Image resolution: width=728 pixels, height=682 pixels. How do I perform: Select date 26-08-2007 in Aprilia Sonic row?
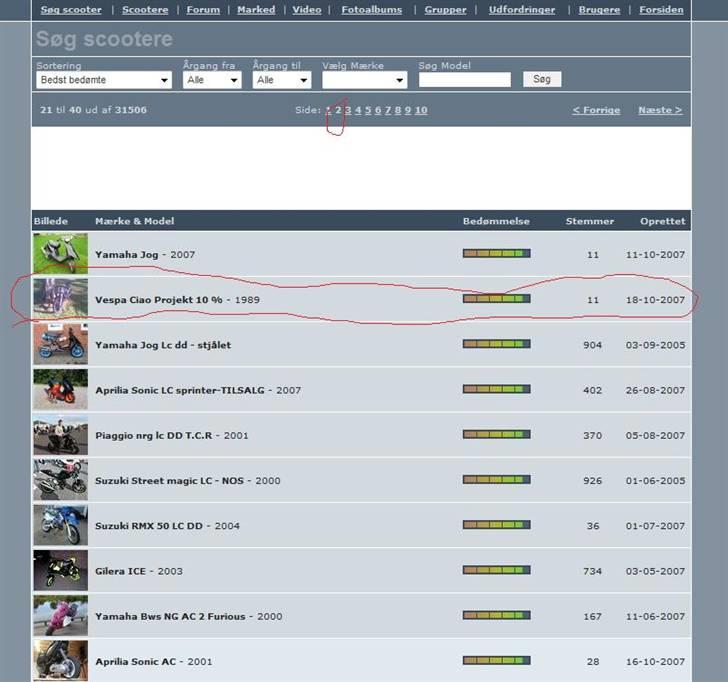click(655, 390)
